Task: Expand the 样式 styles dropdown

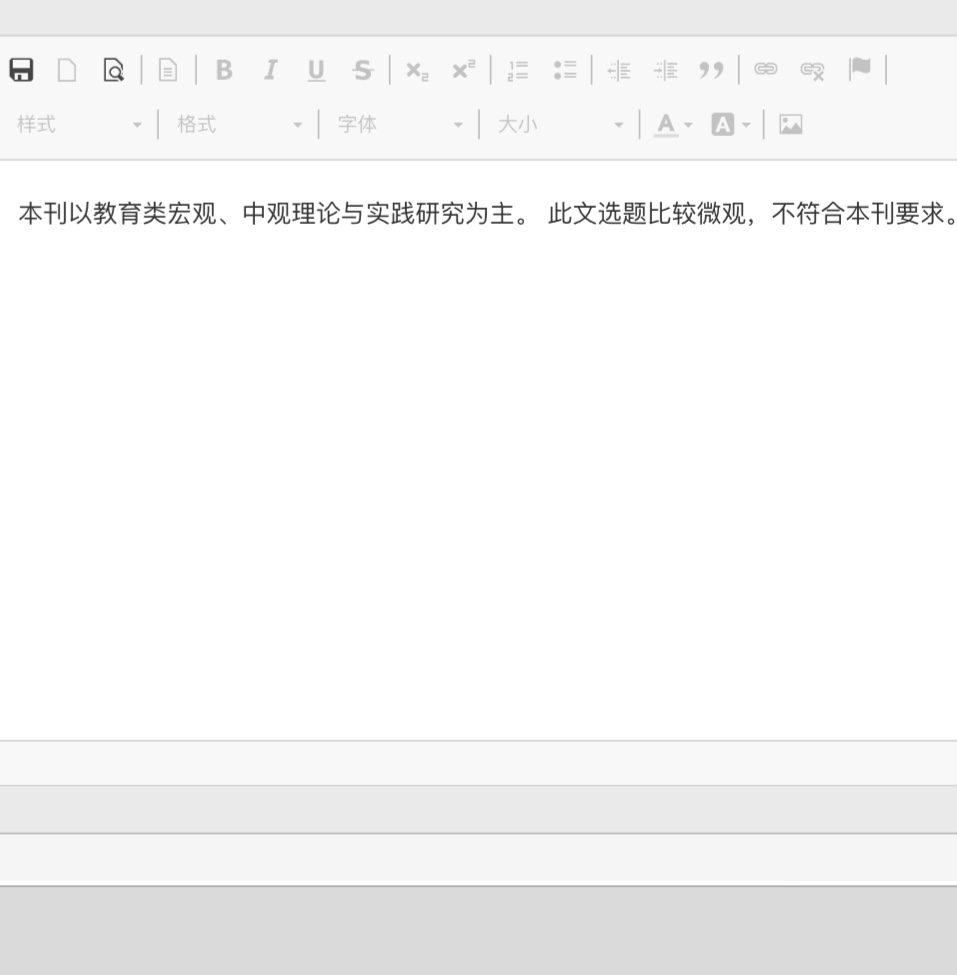Action: (x=80, y=125)
